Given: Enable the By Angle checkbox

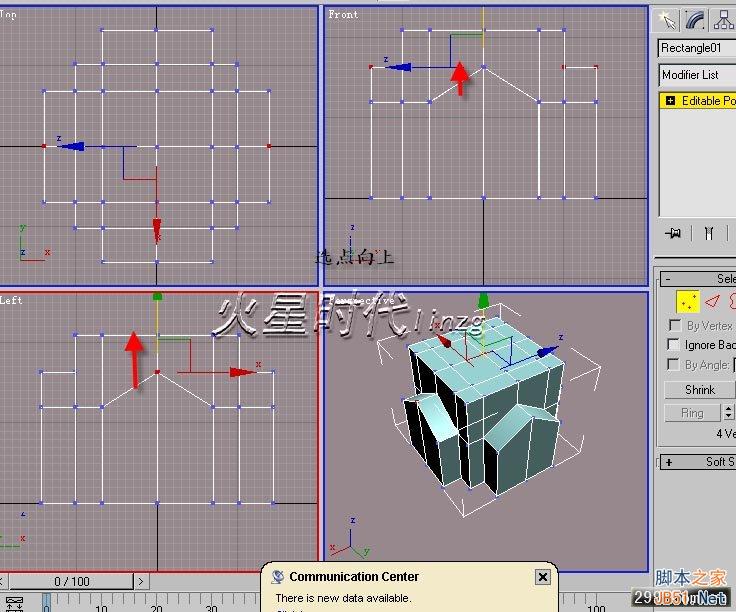Looking at the screenshot, I should [x=673, y=365].
